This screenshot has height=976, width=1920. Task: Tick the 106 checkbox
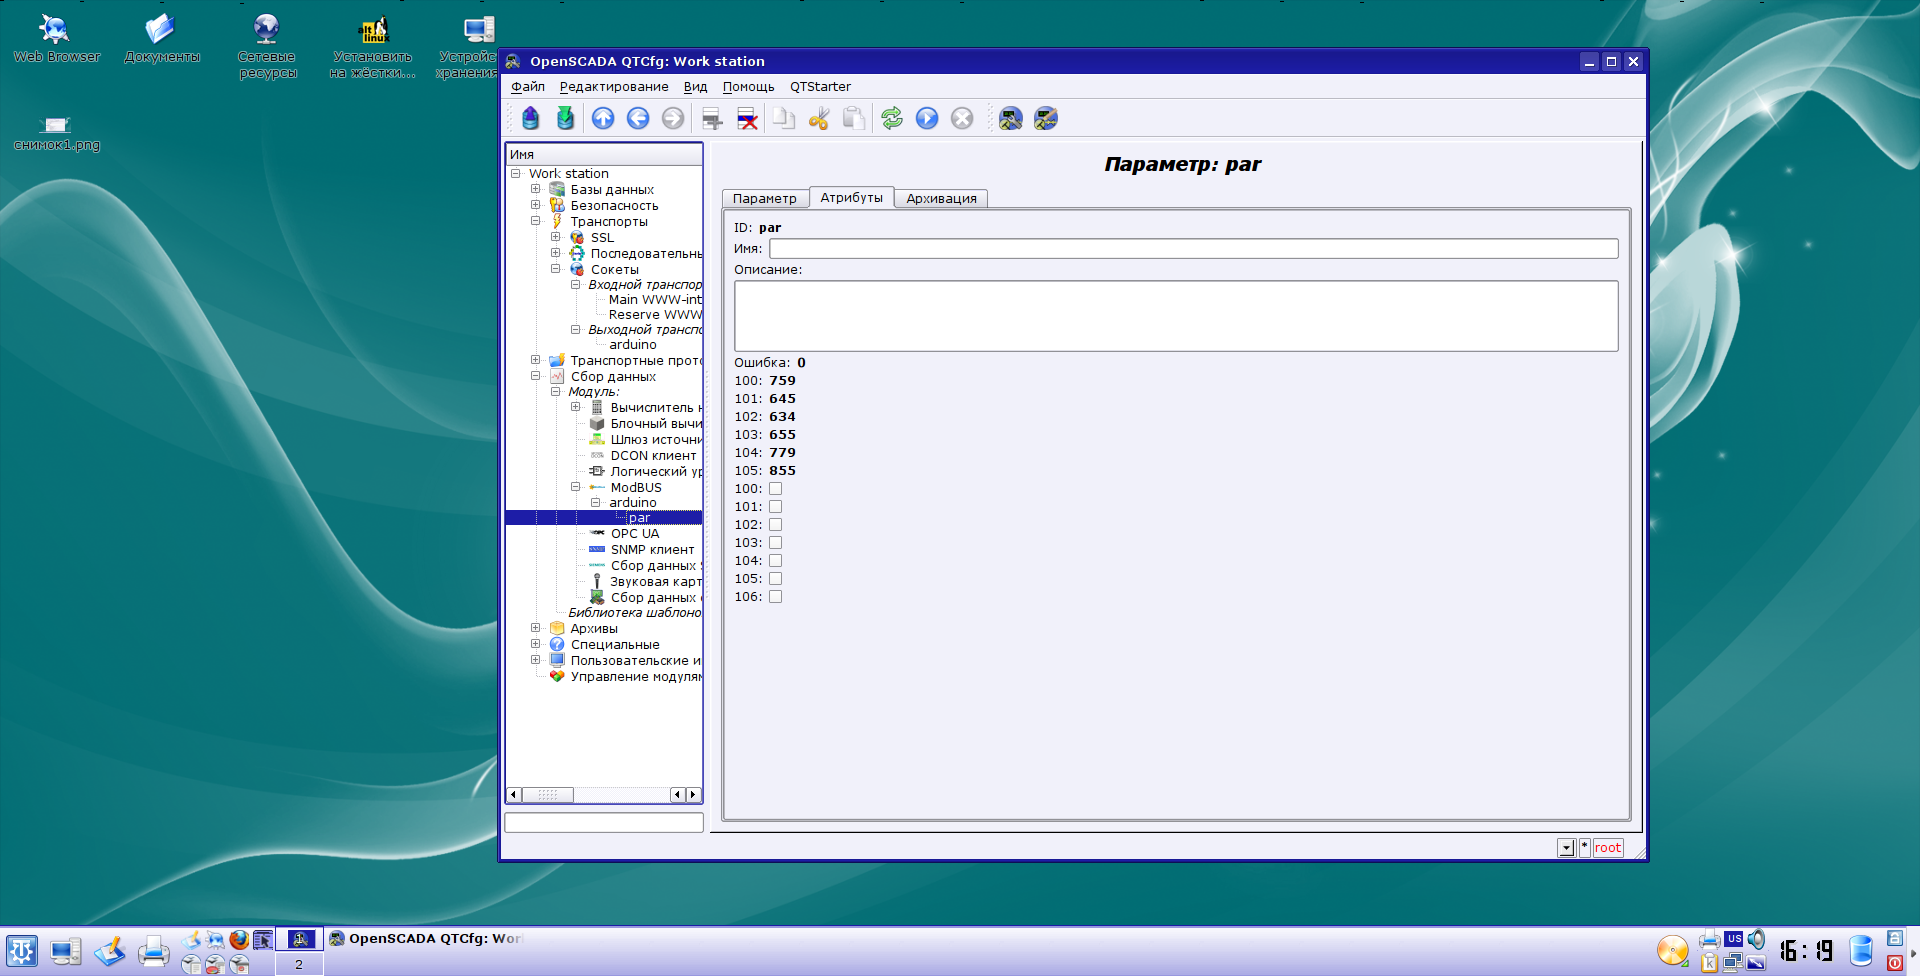(775, 597)
